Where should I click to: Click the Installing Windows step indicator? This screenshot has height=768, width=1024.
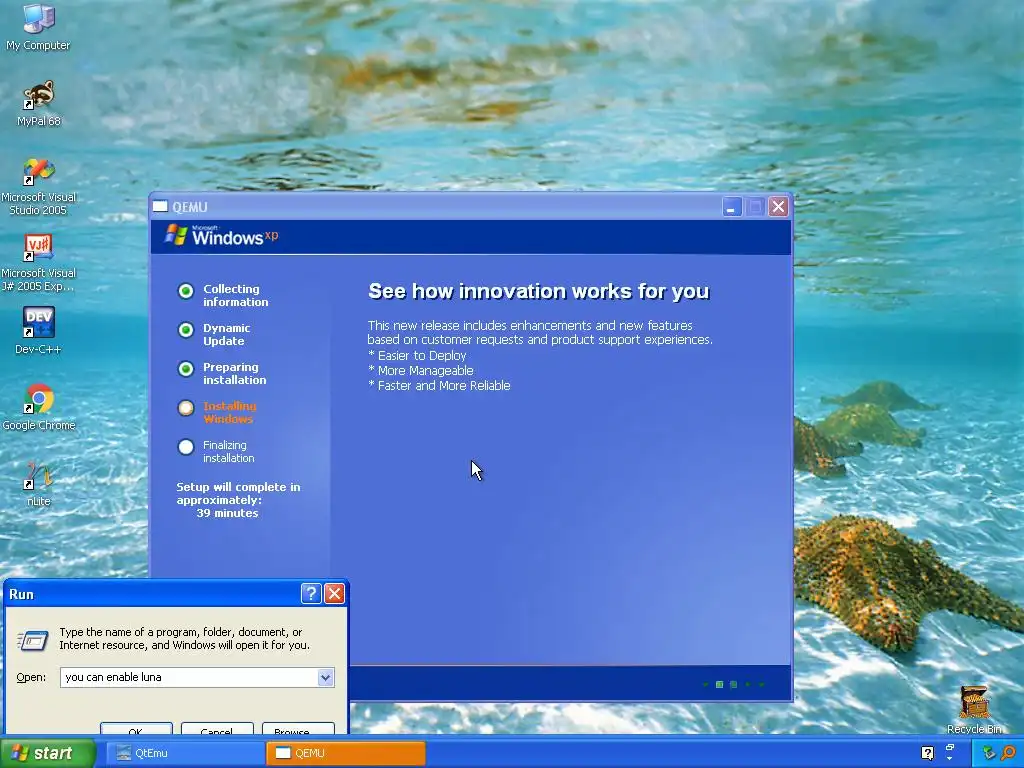coord(185,408)
